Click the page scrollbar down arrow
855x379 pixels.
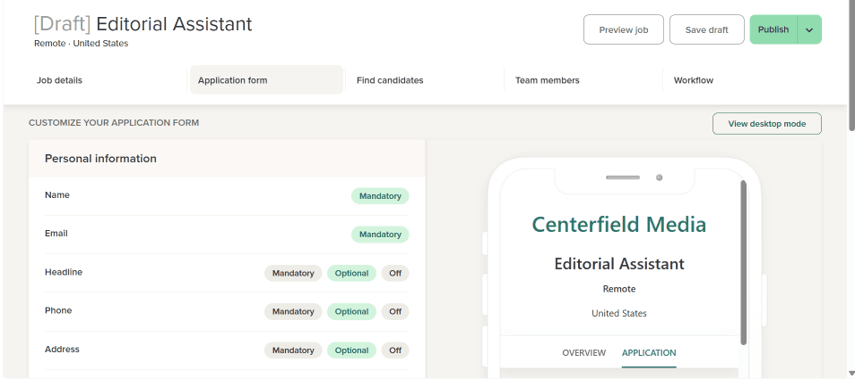(x=852, y=374)
